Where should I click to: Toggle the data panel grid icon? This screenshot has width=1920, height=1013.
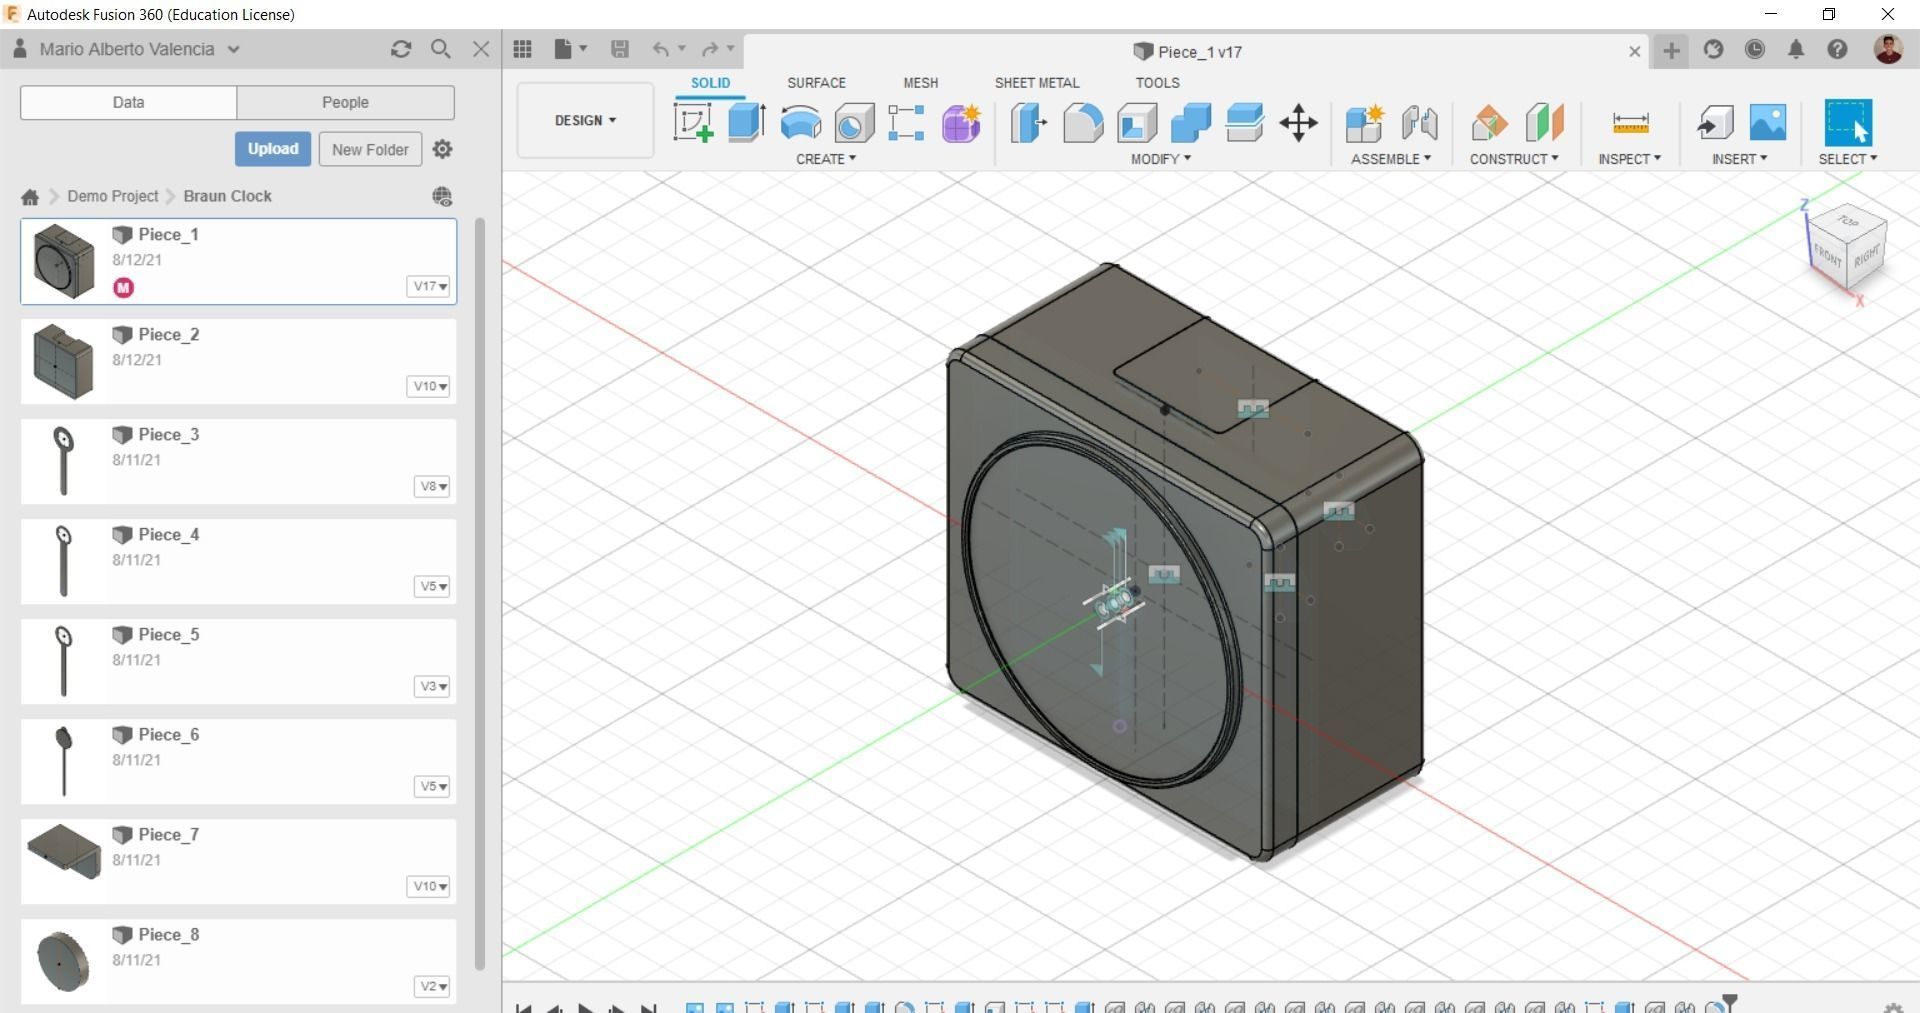click(x=522, y=49)
